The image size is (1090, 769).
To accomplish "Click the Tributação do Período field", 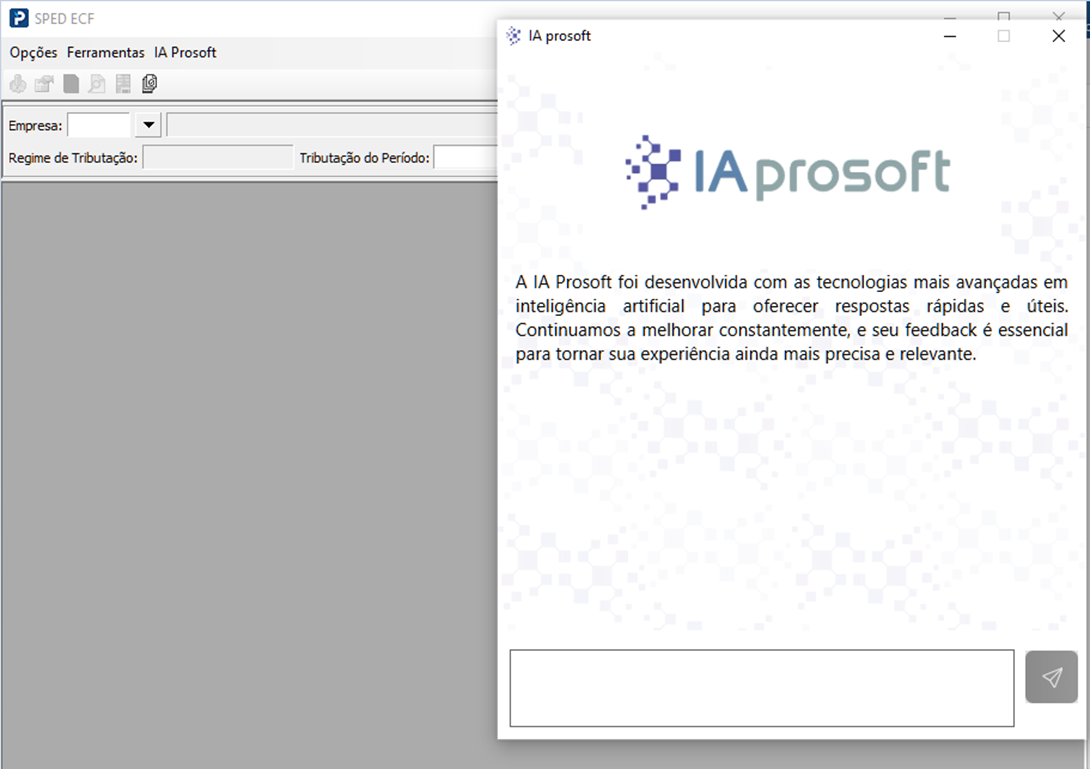I will [466, 158].
